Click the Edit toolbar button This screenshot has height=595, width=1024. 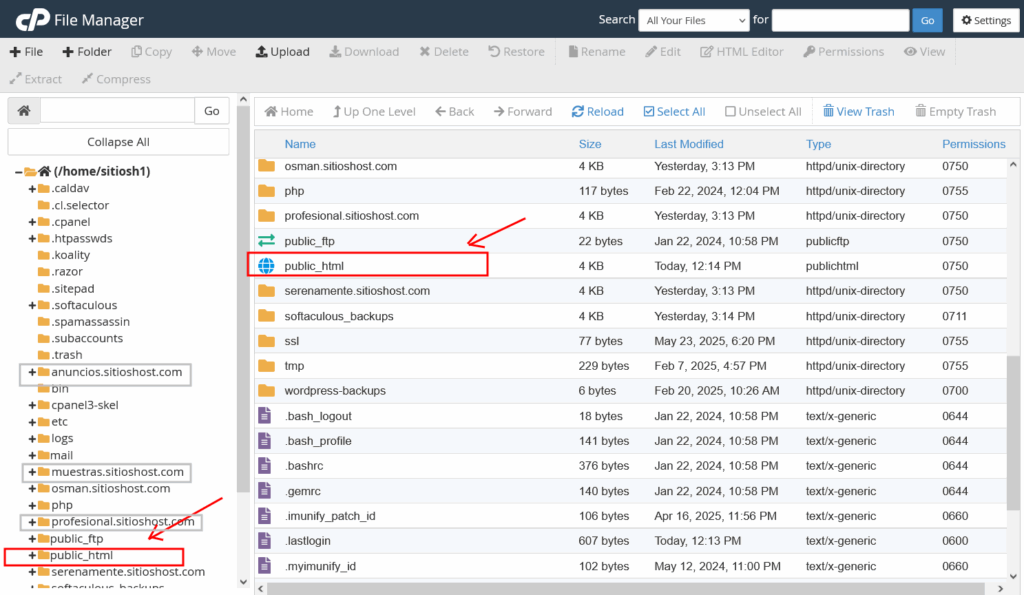(663, 52)
